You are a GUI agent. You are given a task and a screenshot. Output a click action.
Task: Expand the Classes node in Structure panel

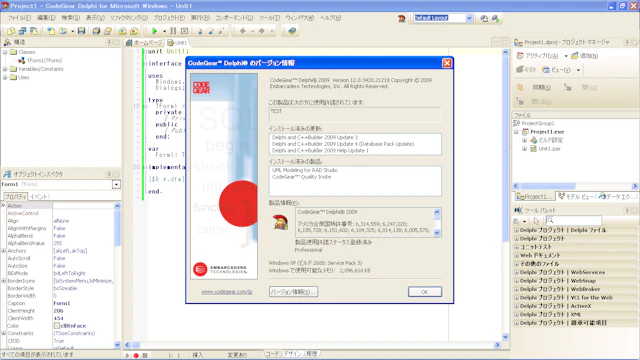tap(5, 52)
